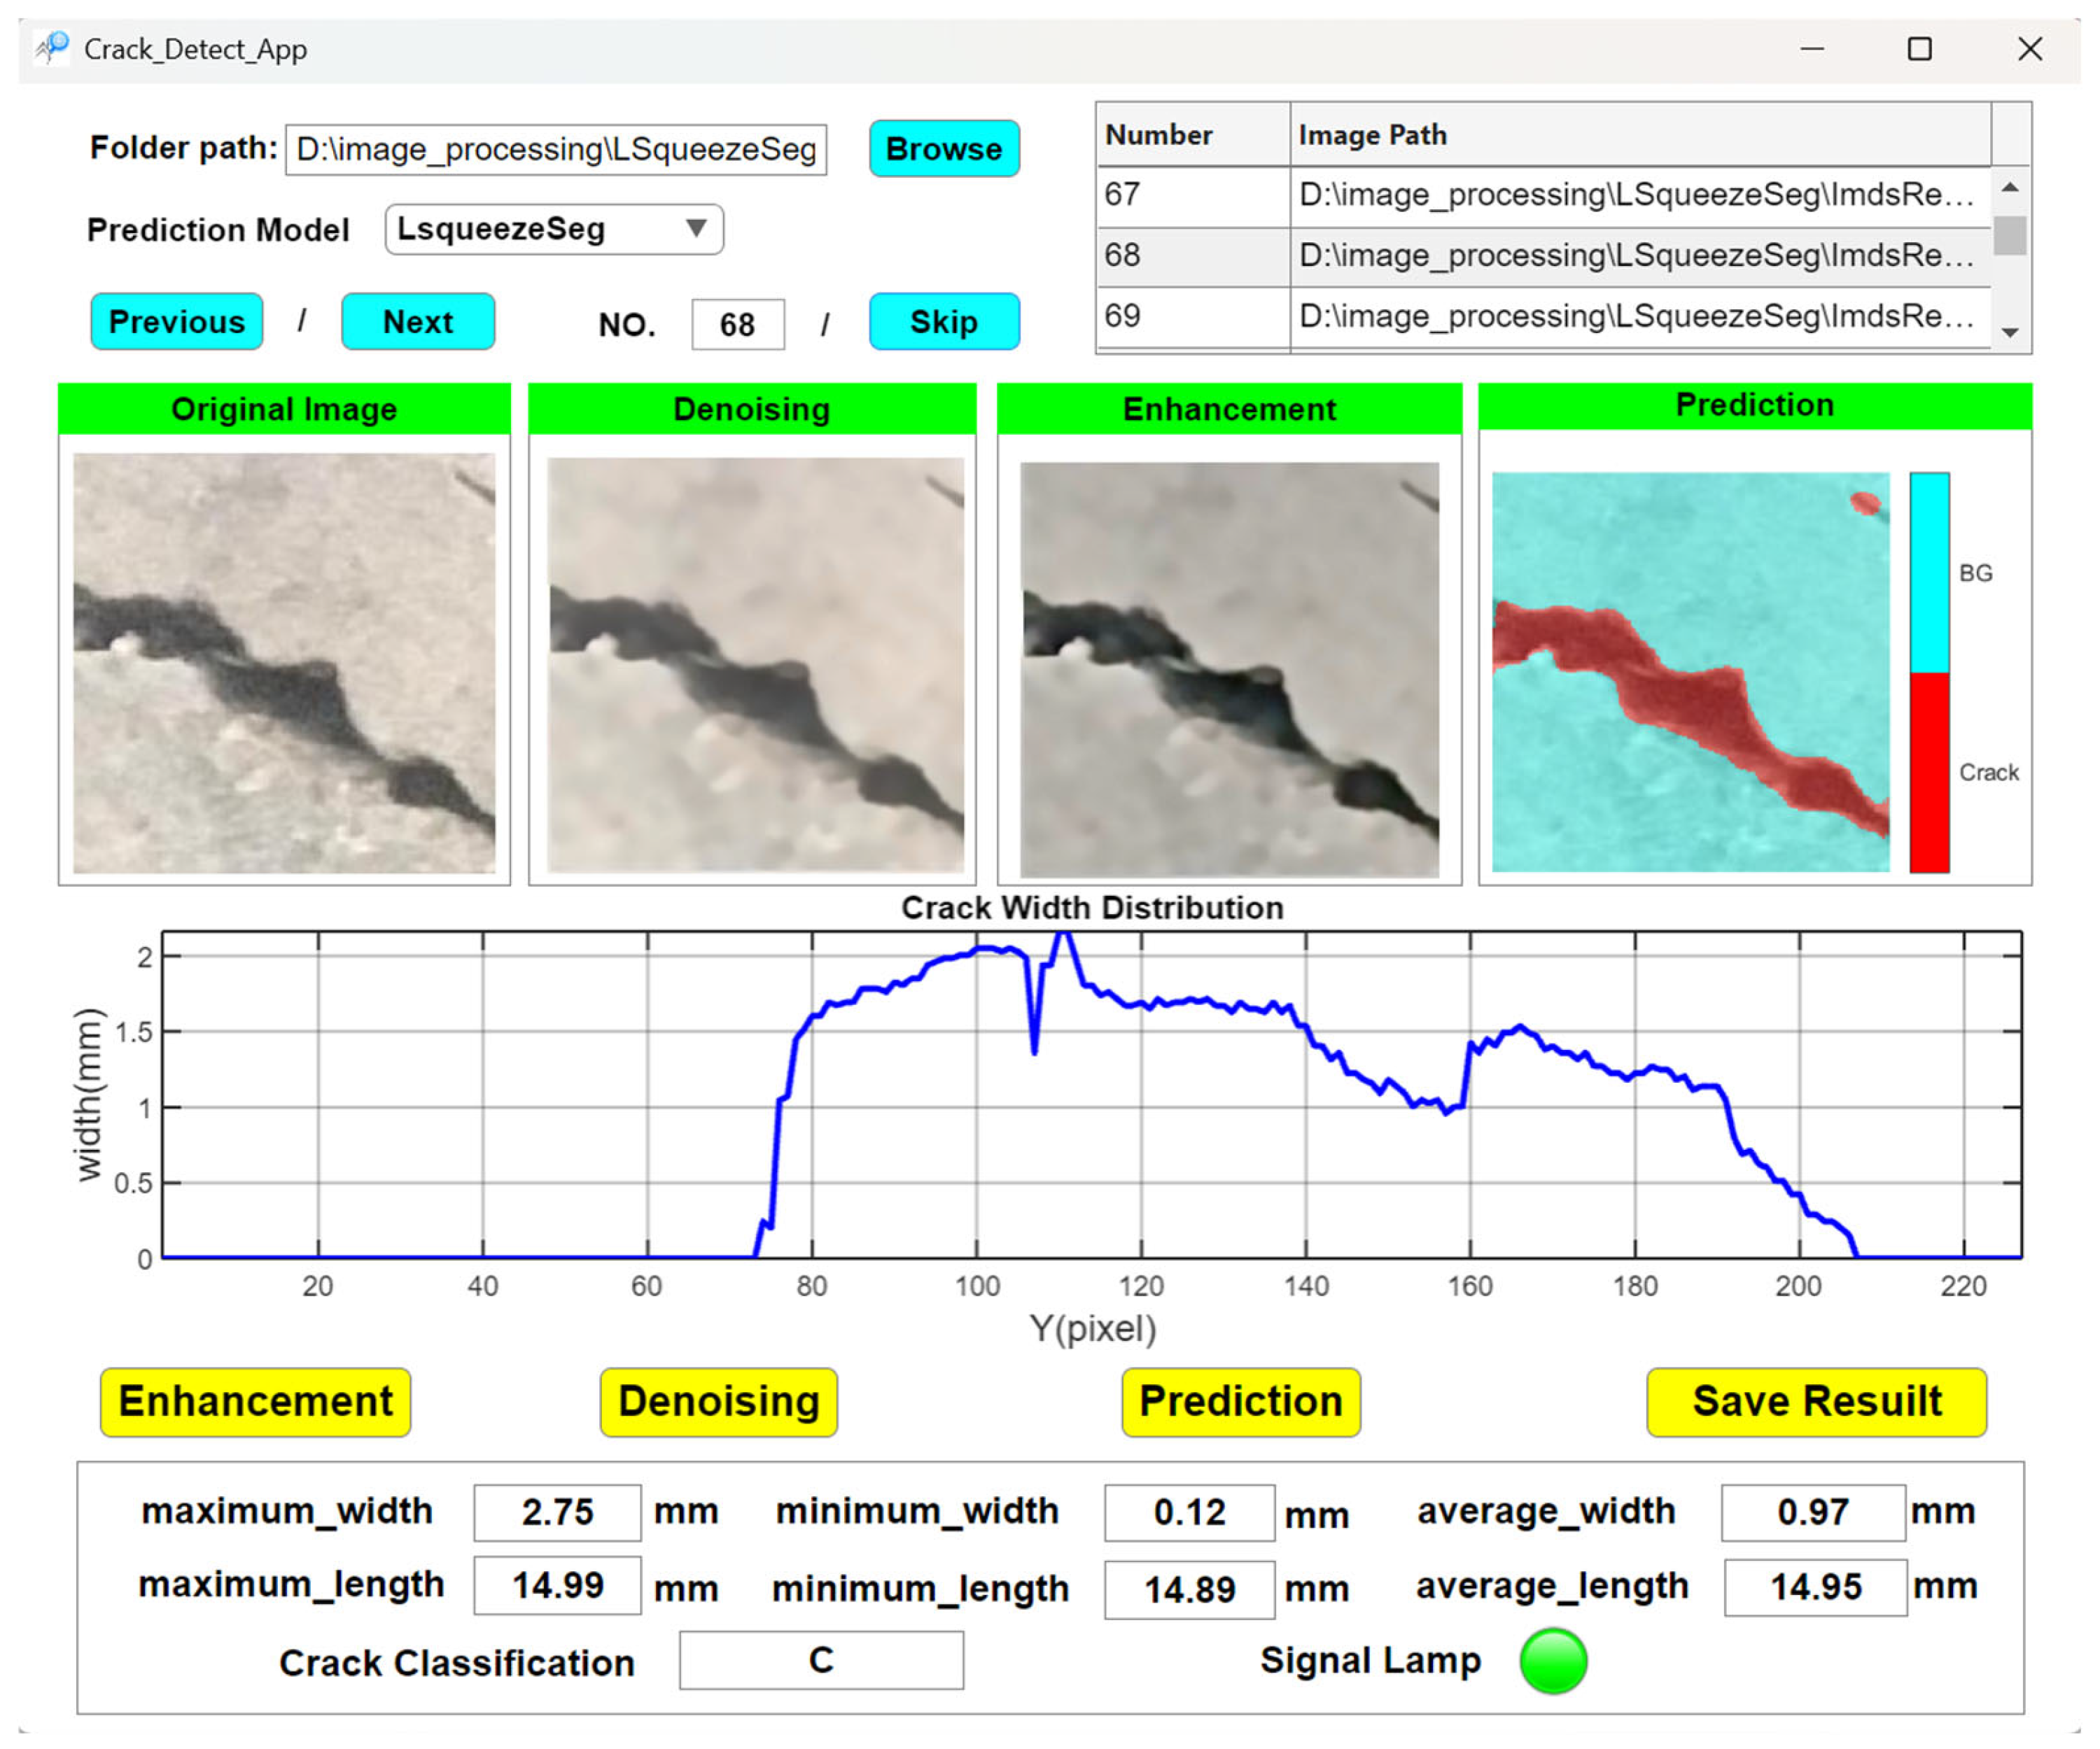
Task: Select row 69 in the image table
Action: pyautogui.click(x=1540, y=317)
